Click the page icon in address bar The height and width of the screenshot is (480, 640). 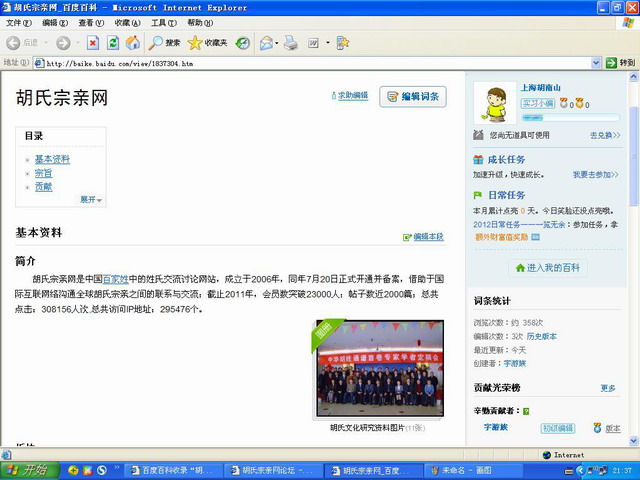click(x=39, y=63)
